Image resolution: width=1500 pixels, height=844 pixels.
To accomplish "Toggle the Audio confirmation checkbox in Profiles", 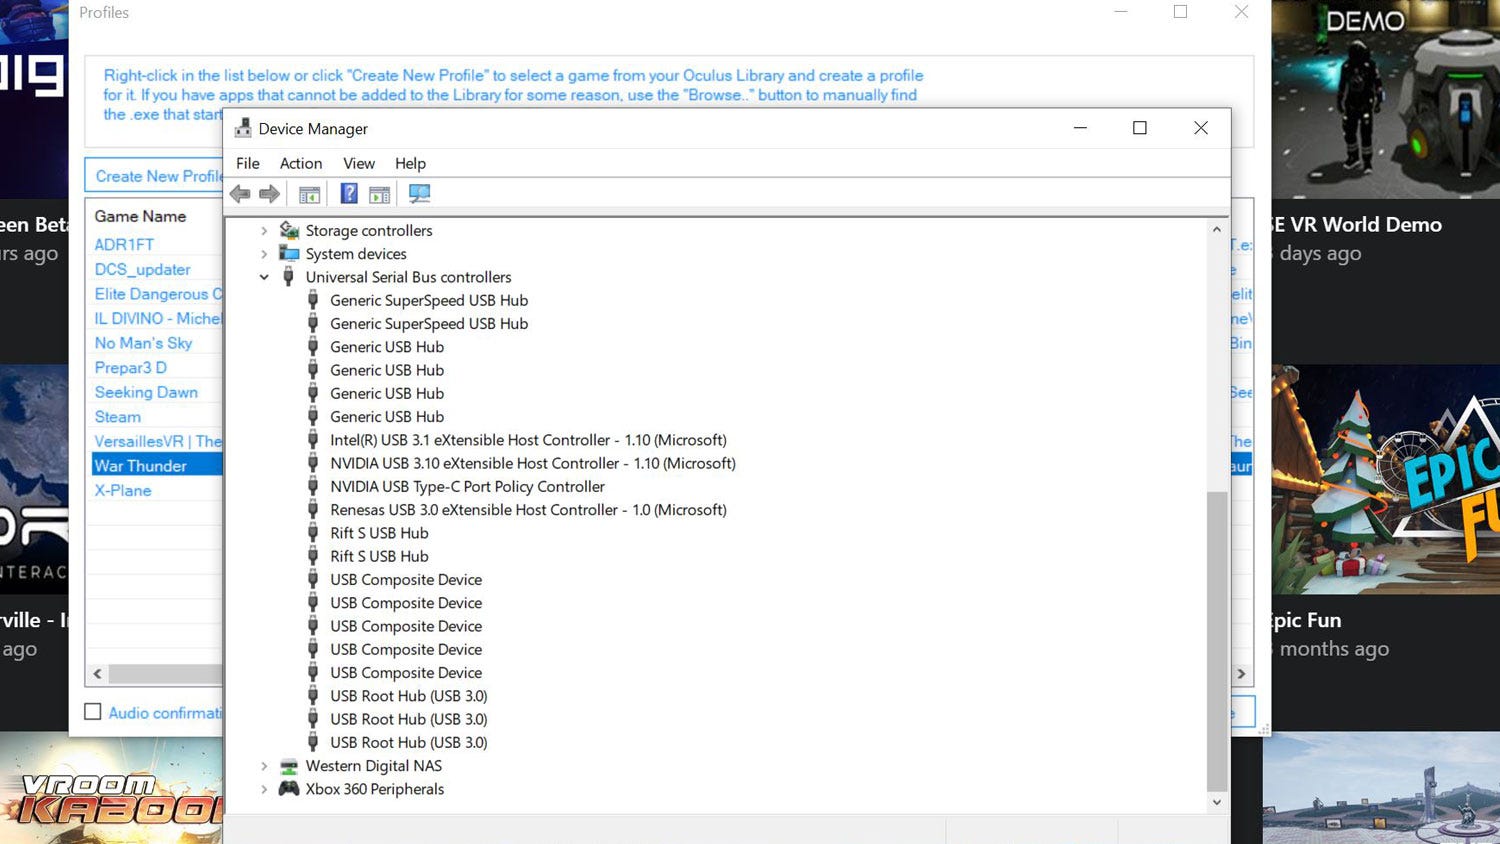I will tap(93, 712).
